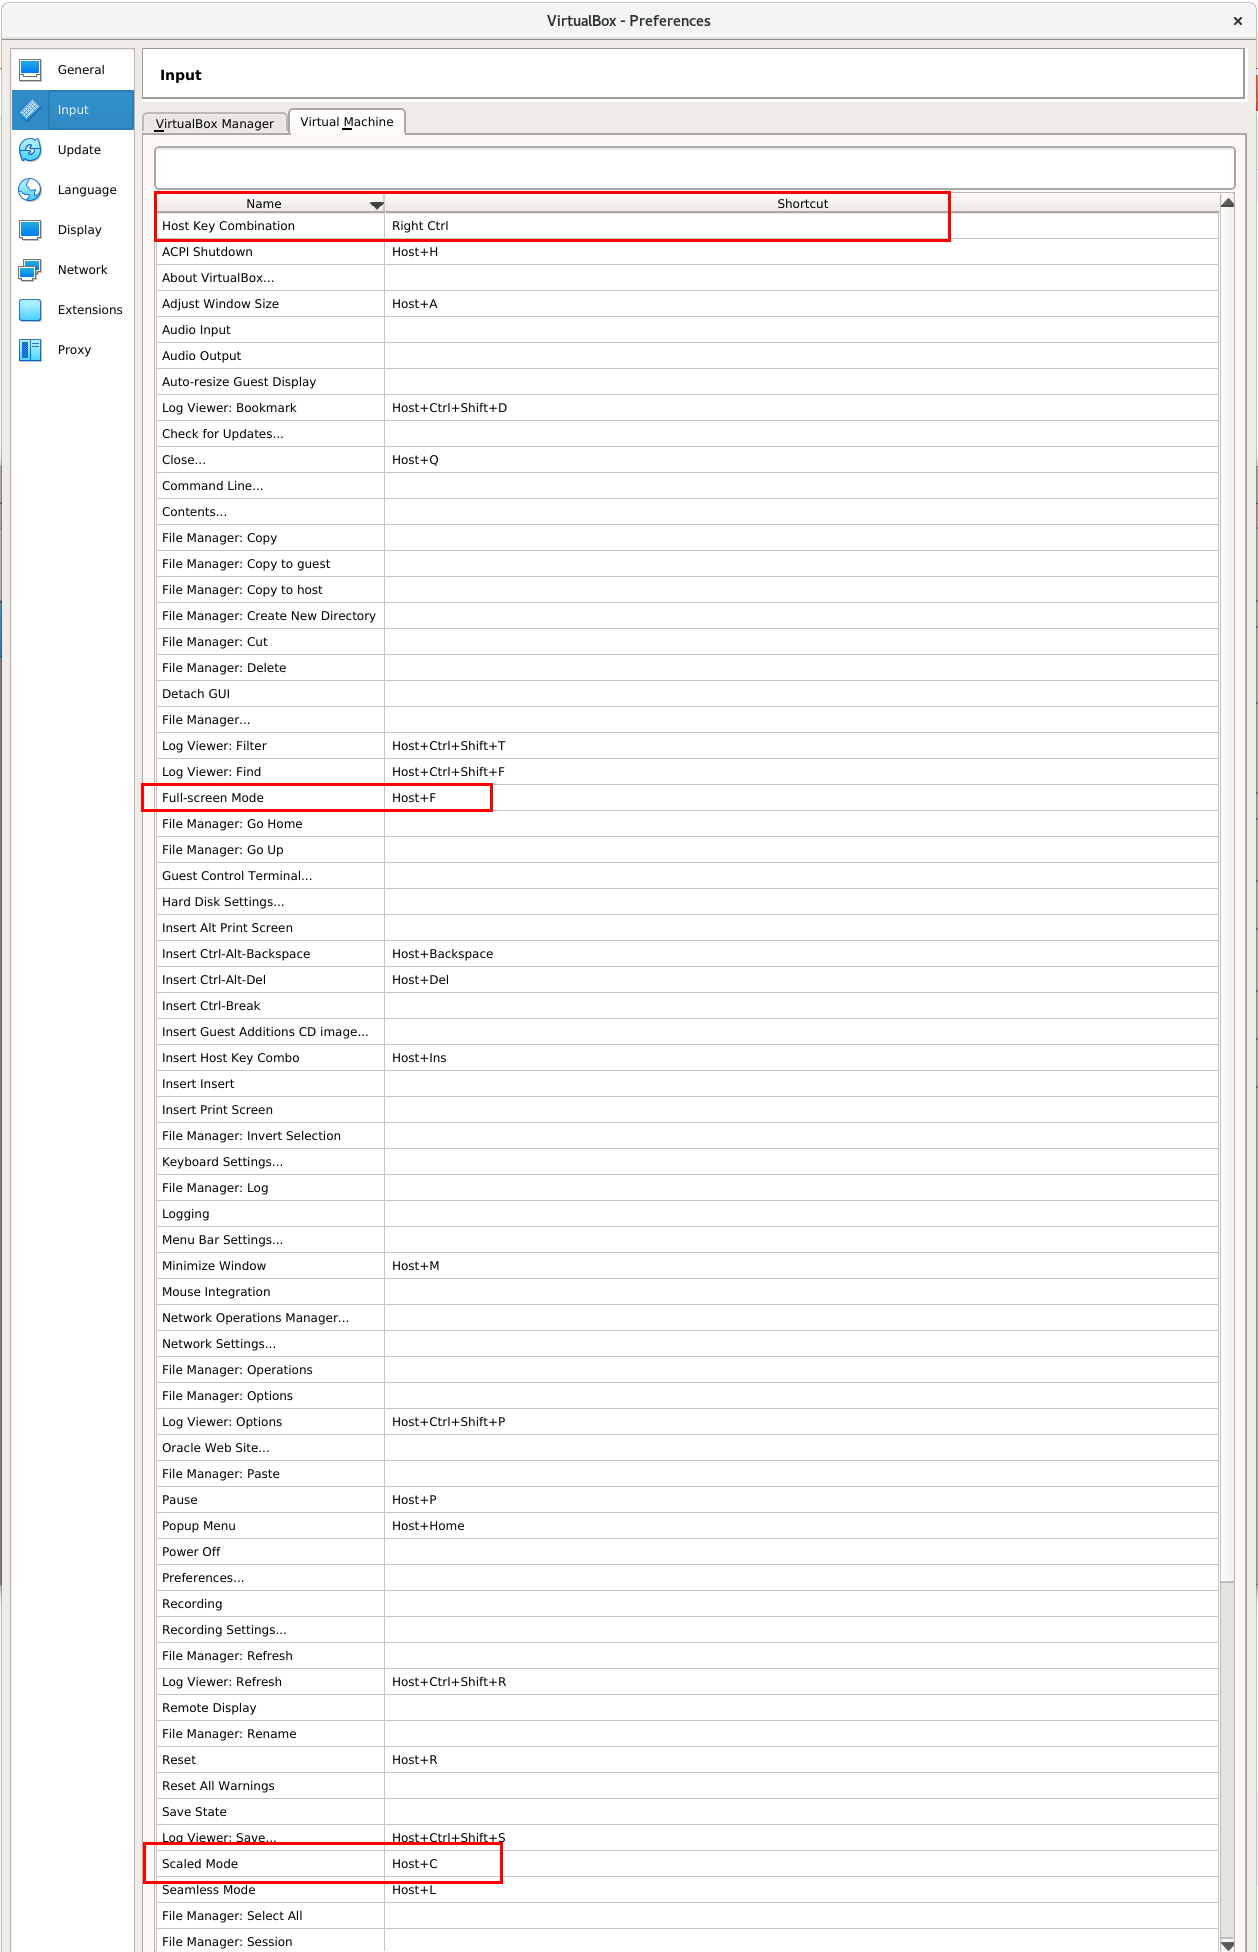This screenshot has height=1952, width=1258.
Task: Select Insert Guest Additions CD image row
Action: click(x=687, y=1032)
